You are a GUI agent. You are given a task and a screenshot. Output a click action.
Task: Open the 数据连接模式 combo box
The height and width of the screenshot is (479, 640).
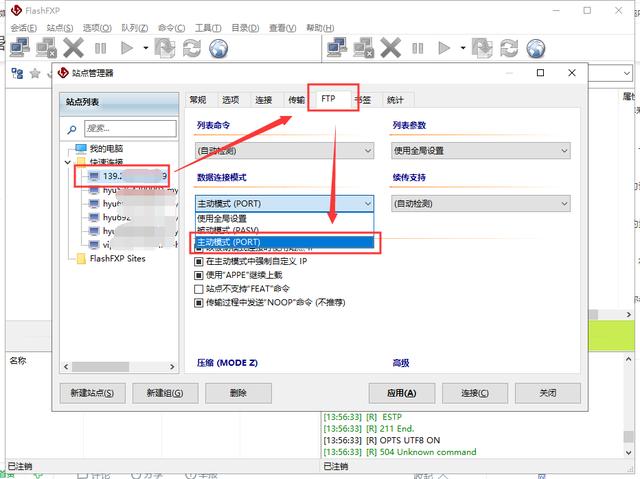pyautogui.click(x=284, y=204)
